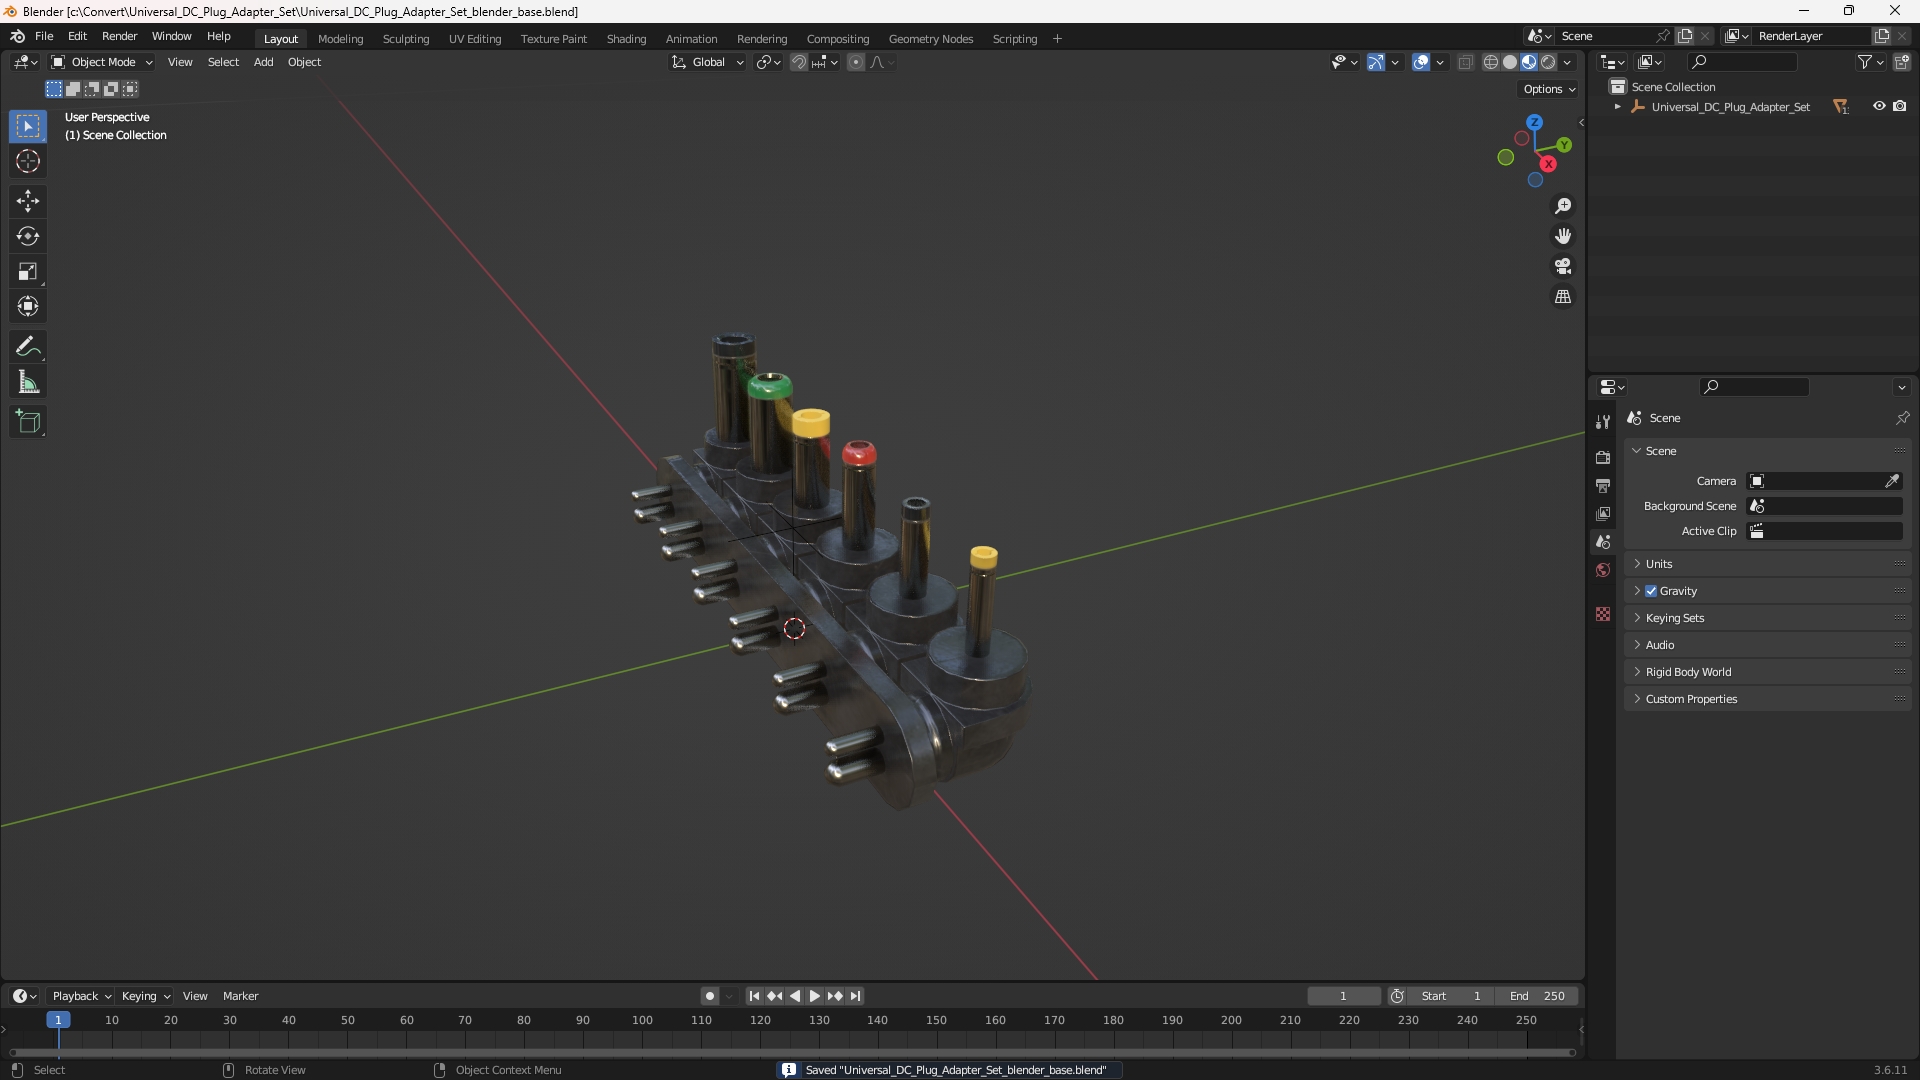The height and width of the screenshot is (1080, 1920).
Task: Pin the Scene properties panel
Action: (x=1902, y=418)
